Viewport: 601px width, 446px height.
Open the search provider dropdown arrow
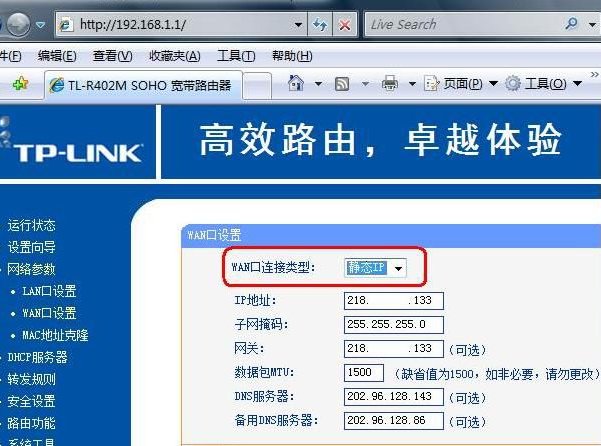coord(592,25)
